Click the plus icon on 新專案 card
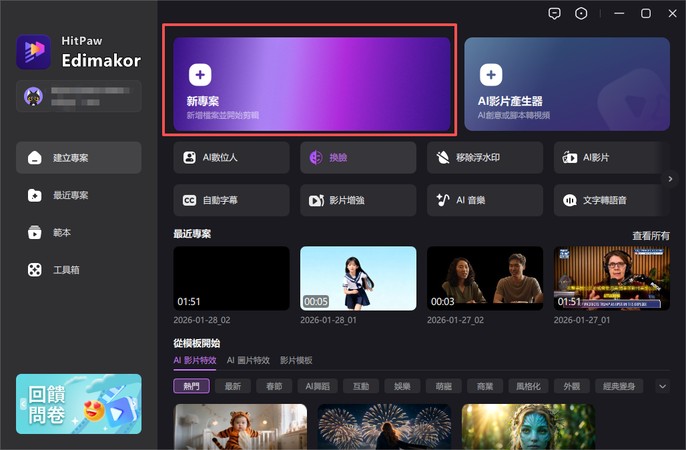The image size is (686, 450). (200, 75)
